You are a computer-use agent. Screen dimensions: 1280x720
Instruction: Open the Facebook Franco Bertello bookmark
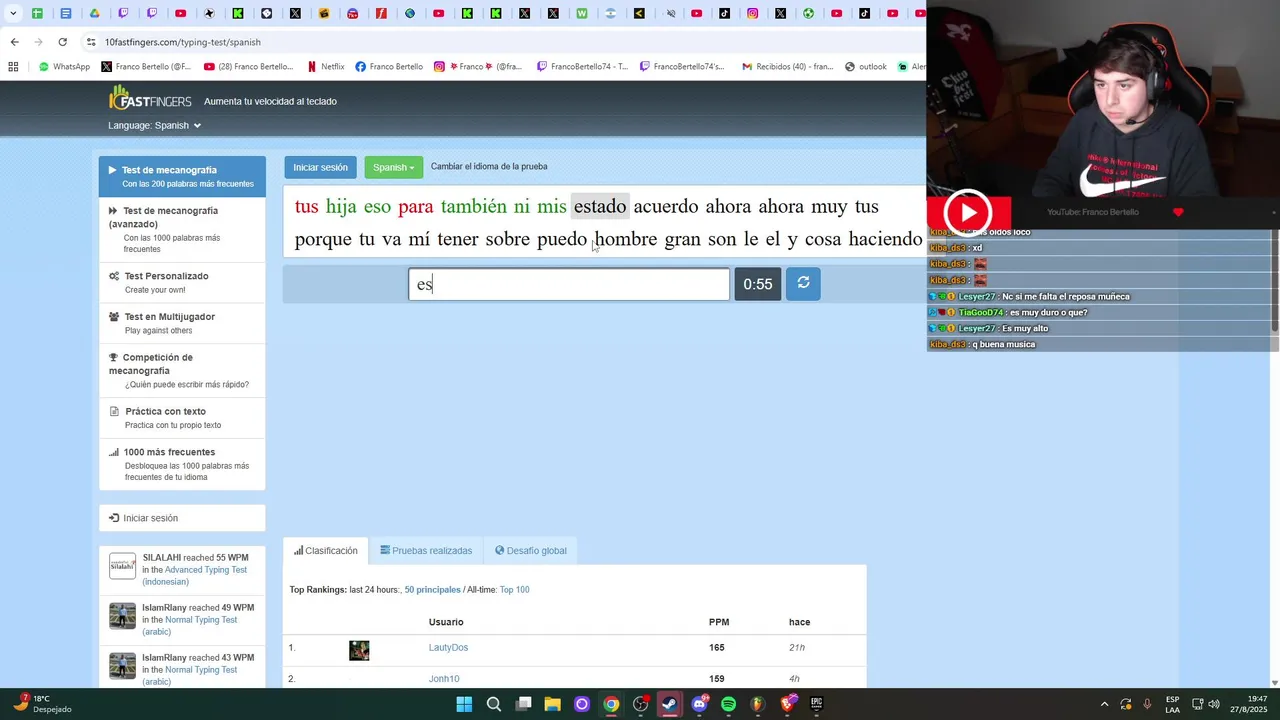pyautogui.click(x=389, y=67)
